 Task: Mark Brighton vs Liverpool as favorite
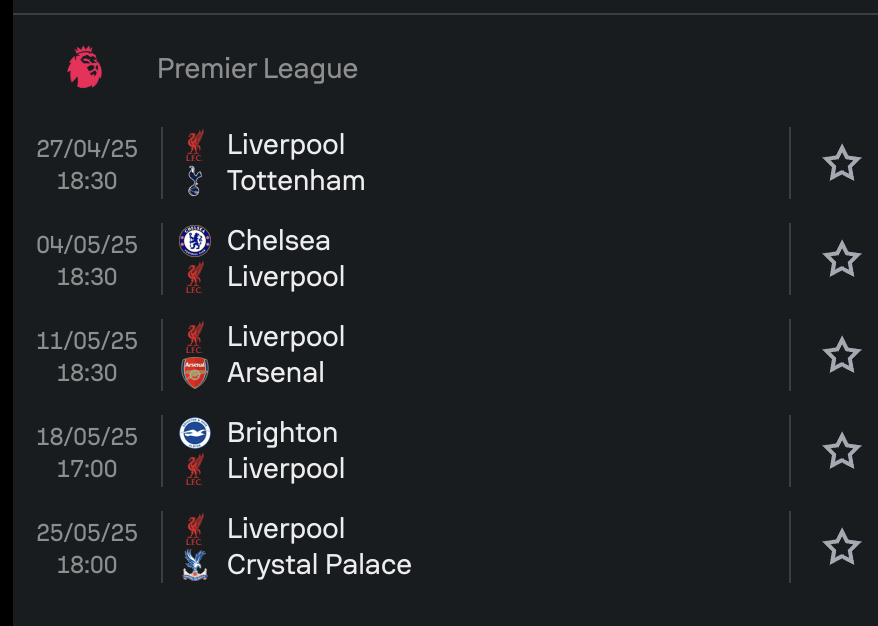[x=842, y=451]
